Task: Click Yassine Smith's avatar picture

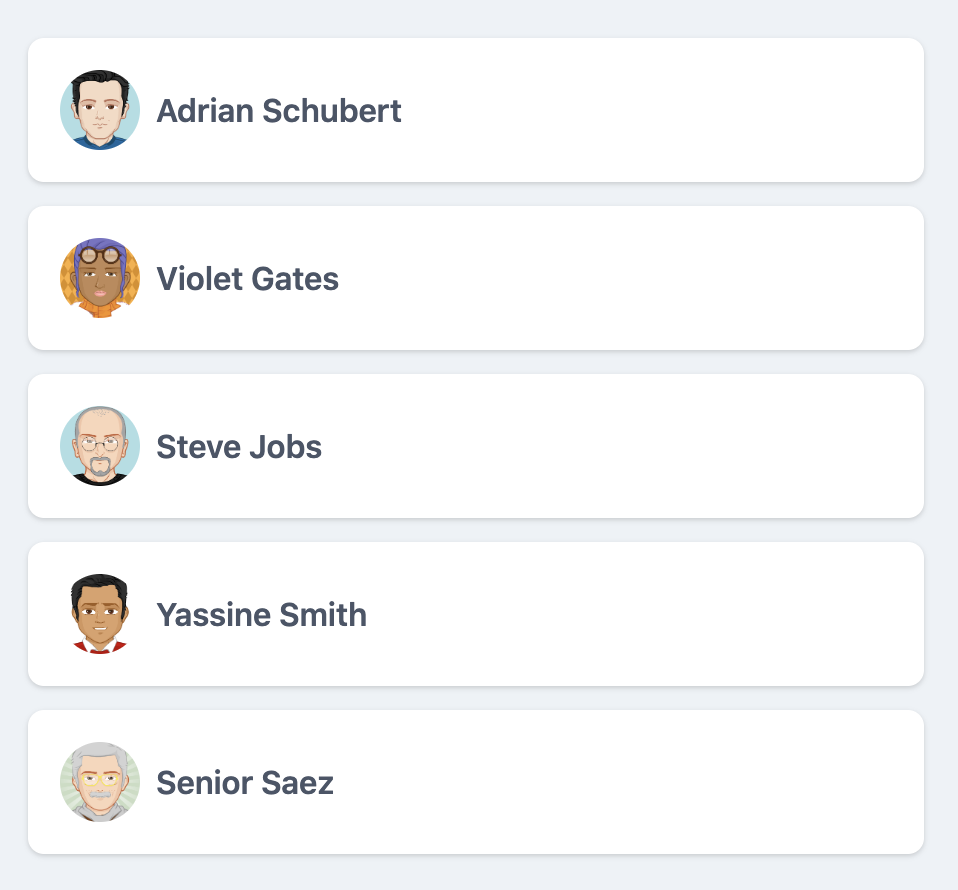Action: pos(100,614)
